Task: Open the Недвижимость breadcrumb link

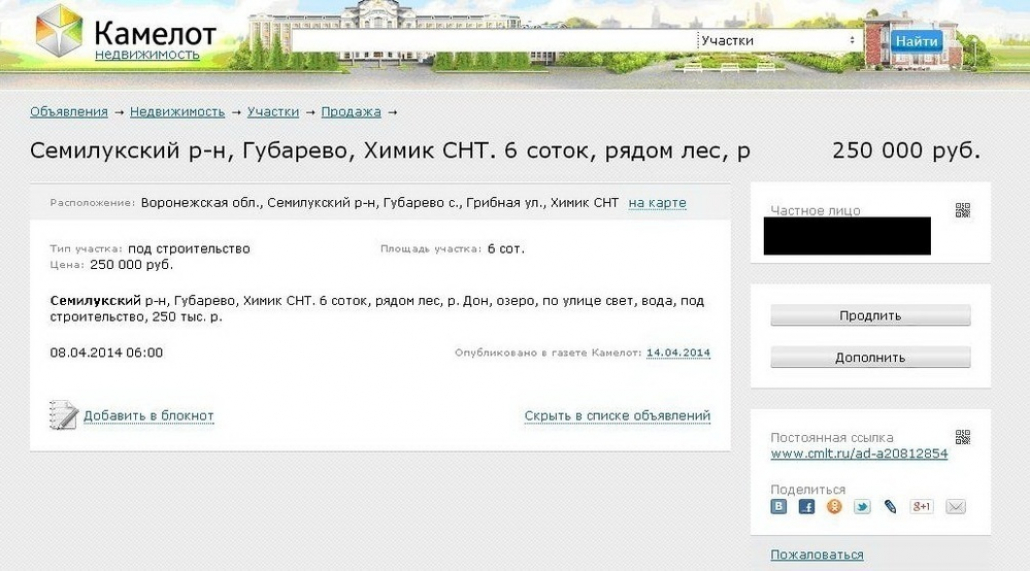Action: click(x=177, y=112)
